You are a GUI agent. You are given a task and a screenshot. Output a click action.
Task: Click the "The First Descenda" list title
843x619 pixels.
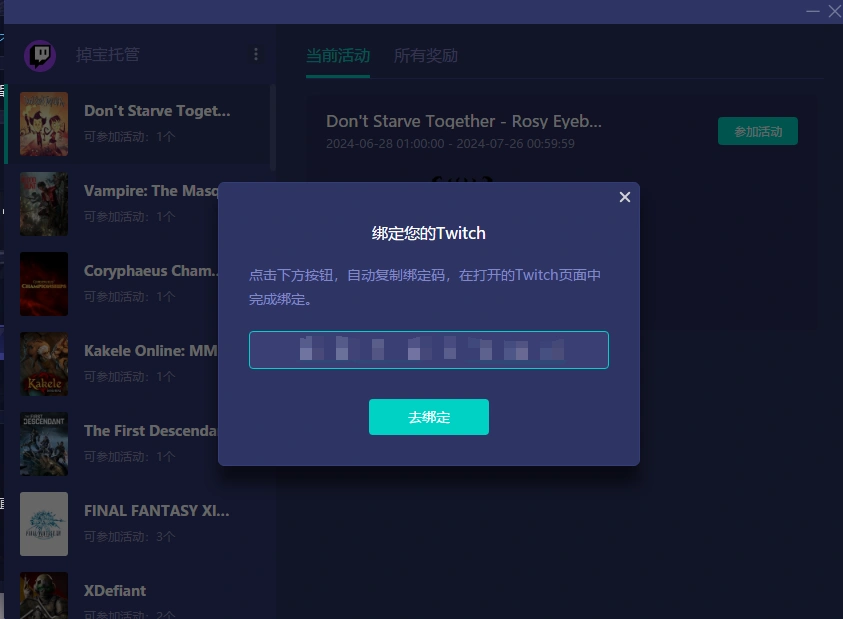(151, 431)
